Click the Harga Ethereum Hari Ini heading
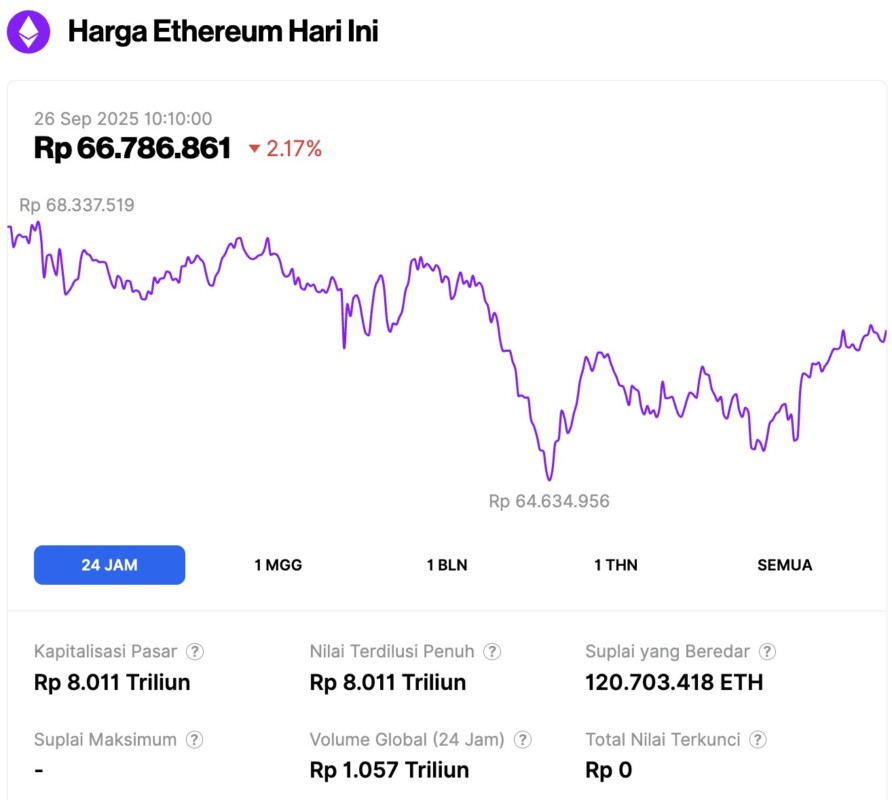892x800 pixels. (225, 31)
